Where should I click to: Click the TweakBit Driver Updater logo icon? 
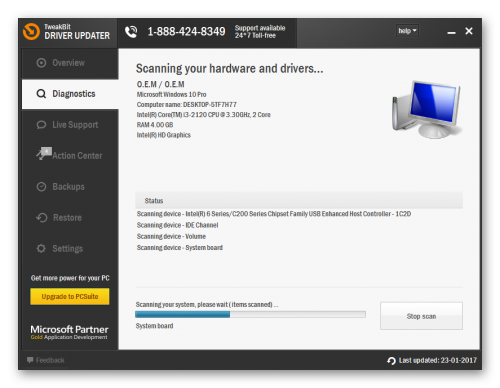pyautogui.click(x=31, y=32)
